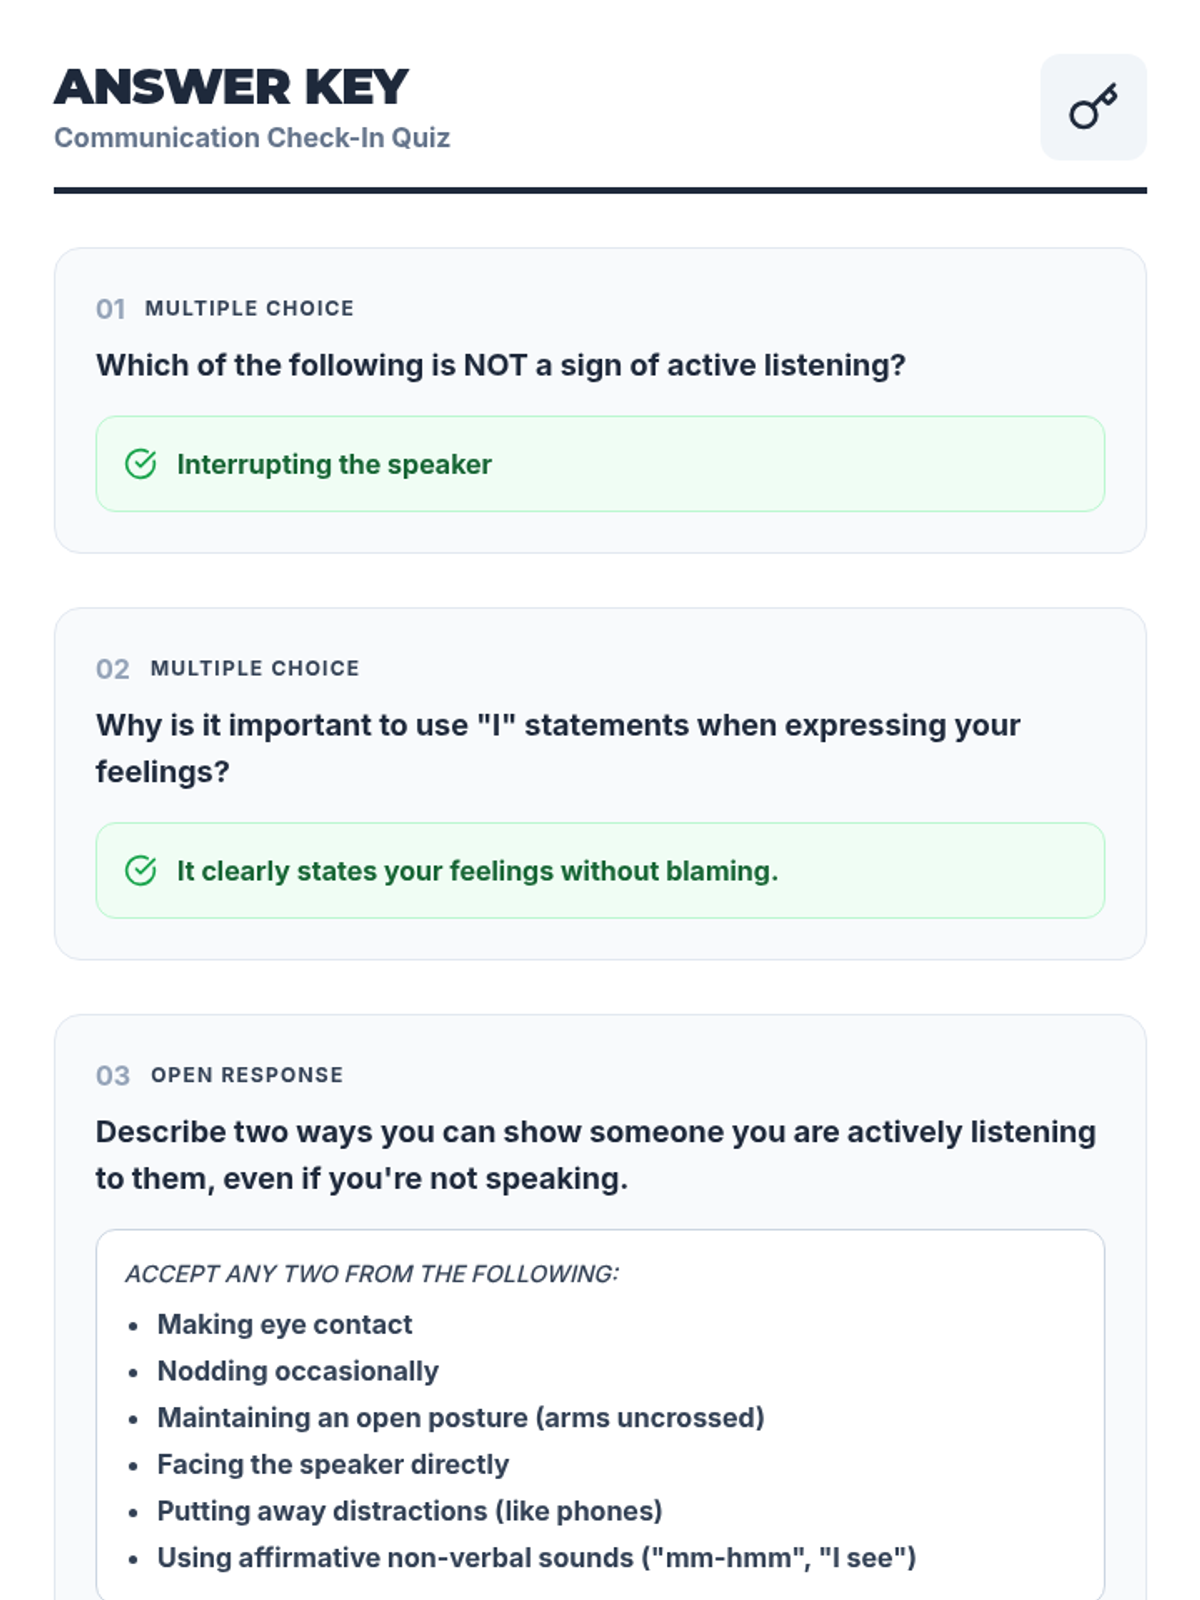Click the active listening NOT a sign question
The height and width of the screenshot is (1600, 1200).
click(x=500, y=366)
